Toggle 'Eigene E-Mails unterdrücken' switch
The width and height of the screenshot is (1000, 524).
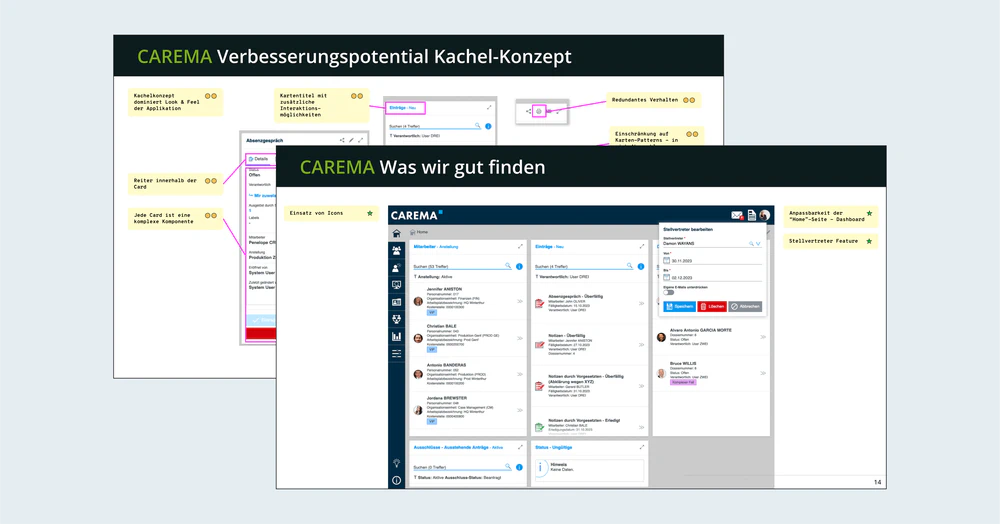click(668, 292)
